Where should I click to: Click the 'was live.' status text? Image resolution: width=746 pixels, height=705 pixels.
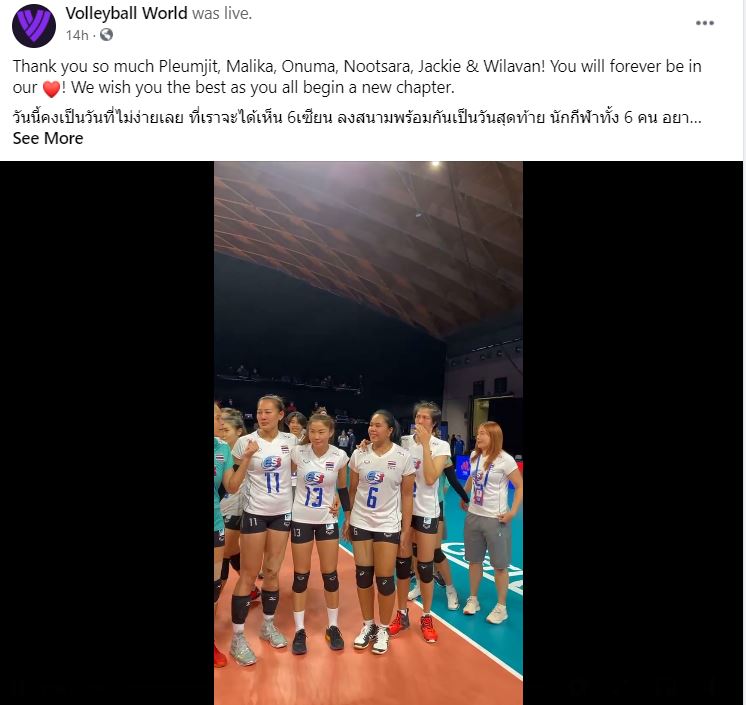click(222, 13)
